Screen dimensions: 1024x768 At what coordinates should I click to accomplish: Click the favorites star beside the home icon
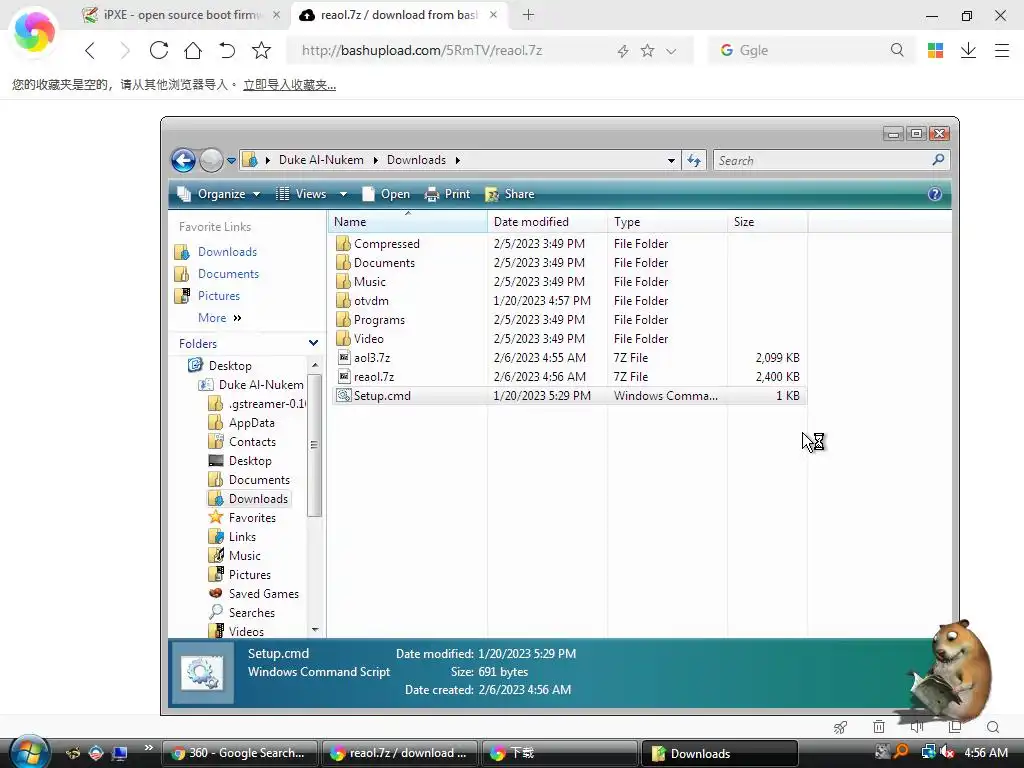[261, 50]
